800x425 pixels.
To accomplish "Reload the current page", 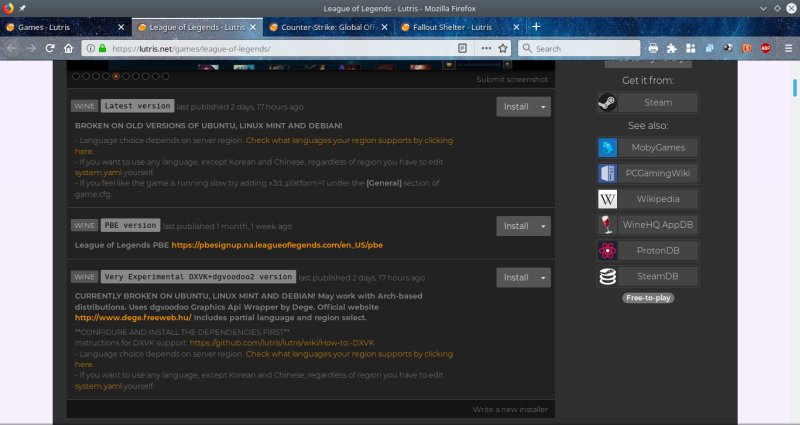I will tap(49, 48).
